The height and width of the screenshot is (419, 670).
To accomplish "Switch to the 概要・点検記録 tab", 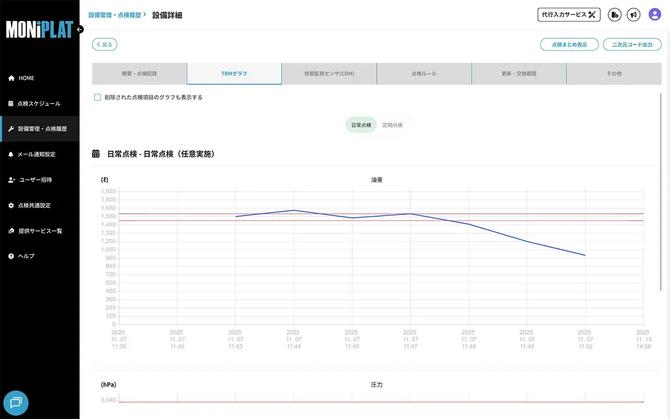I will pos(139,74).
